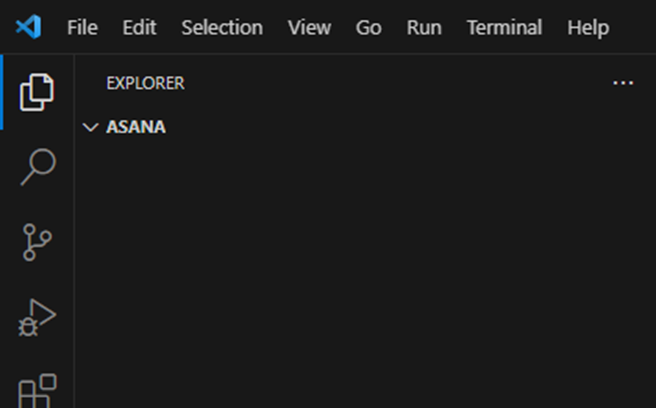Open the View menu
Screen dimensions: 656x408
point(309,27)
